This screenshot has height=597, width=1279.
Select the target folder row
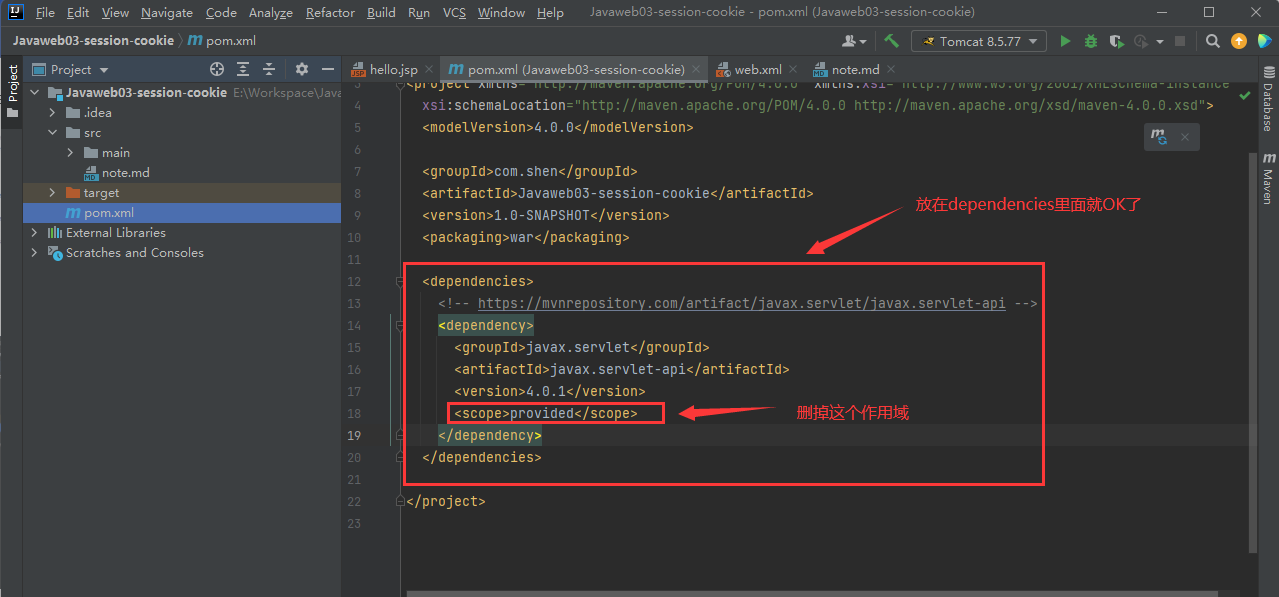182,192
